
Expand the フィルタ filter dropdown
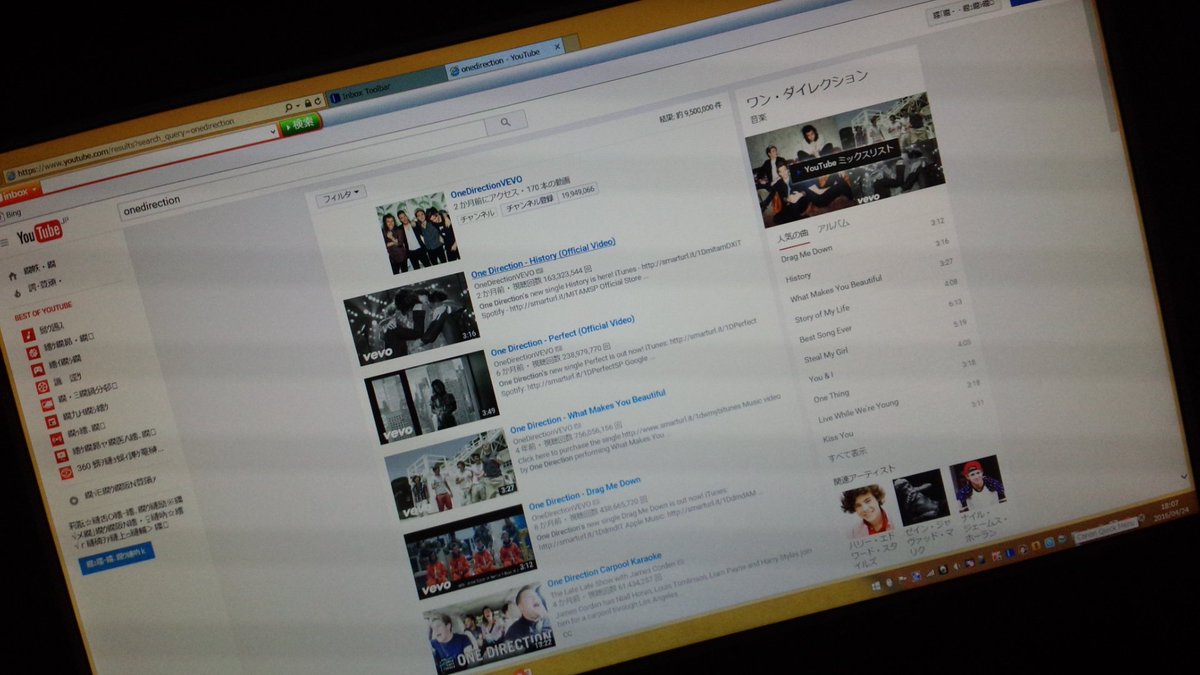pyautogui.click(x=341, y=197)
